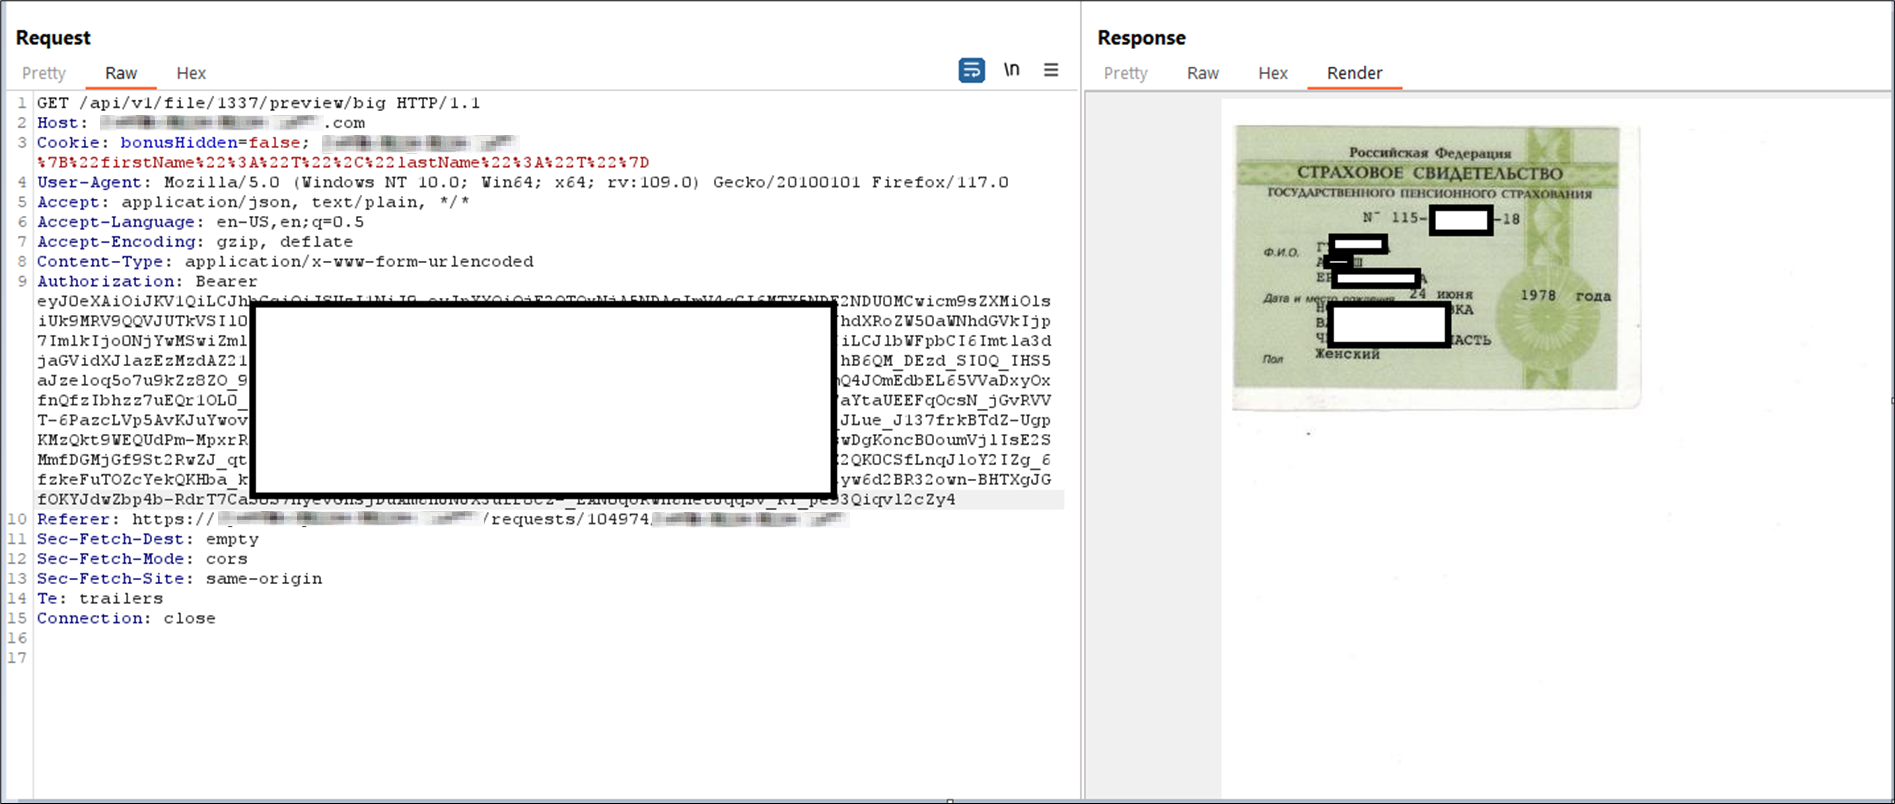This screenshot has height=804, width=1895.
Task: Click the Sec-Fetch-Dest: empty line
Action: click(x=148, y=539)
